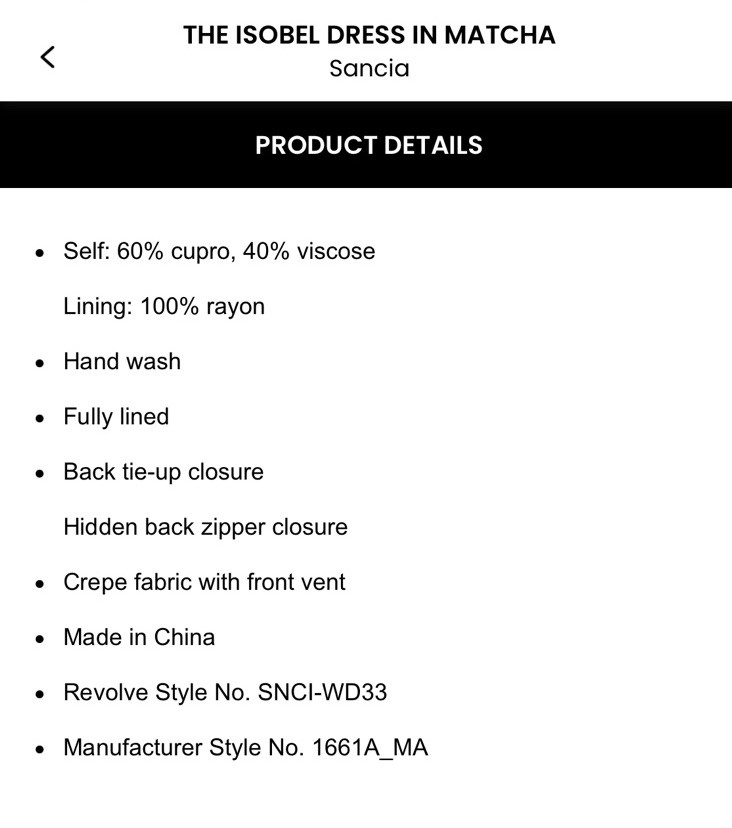Click the Hand wash detail
Screen dimensions: 732x828
122,361
